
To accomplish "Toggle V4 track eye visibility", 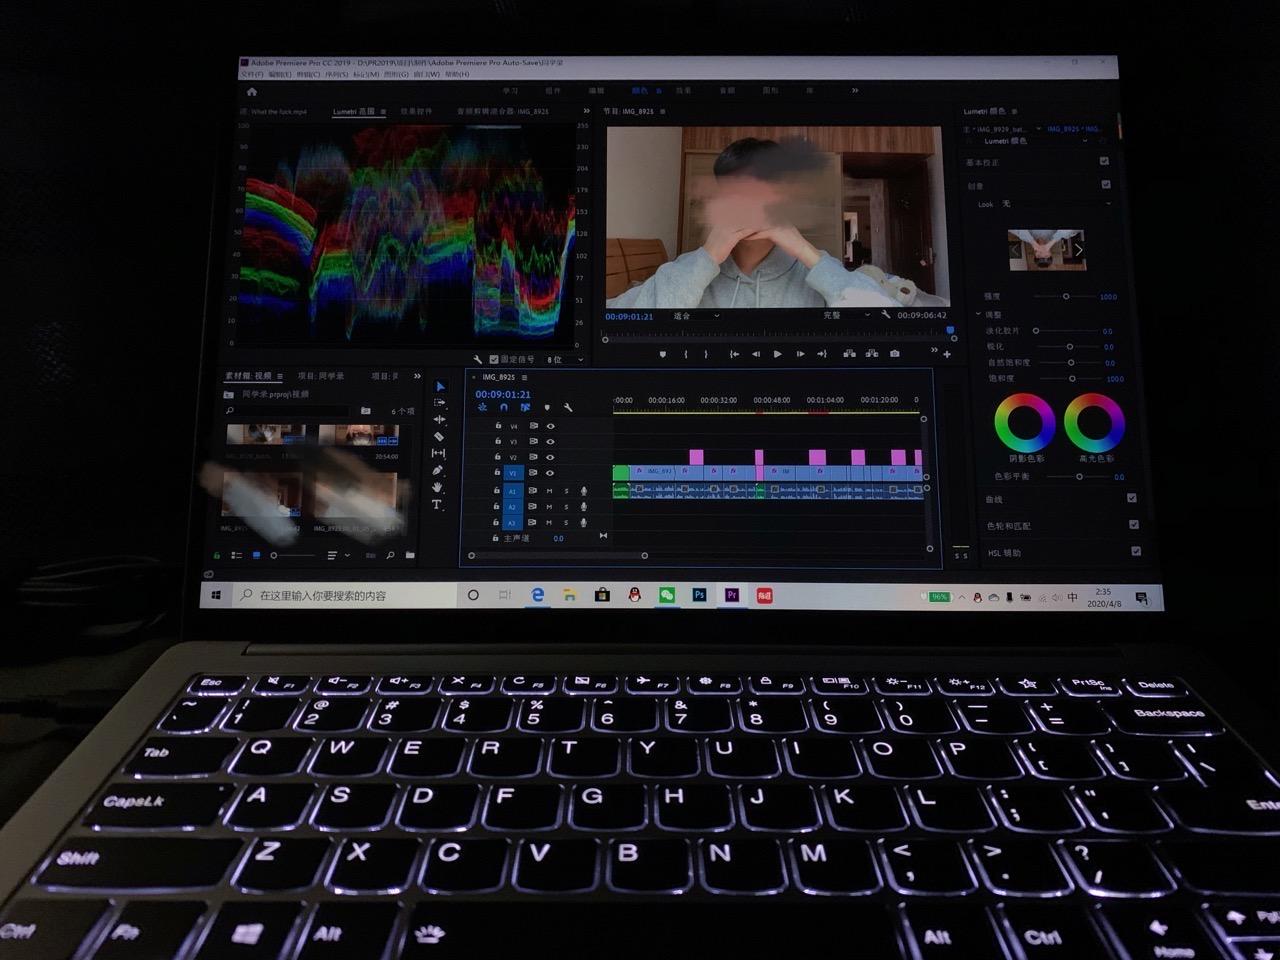I will click(x=550, y=426).
